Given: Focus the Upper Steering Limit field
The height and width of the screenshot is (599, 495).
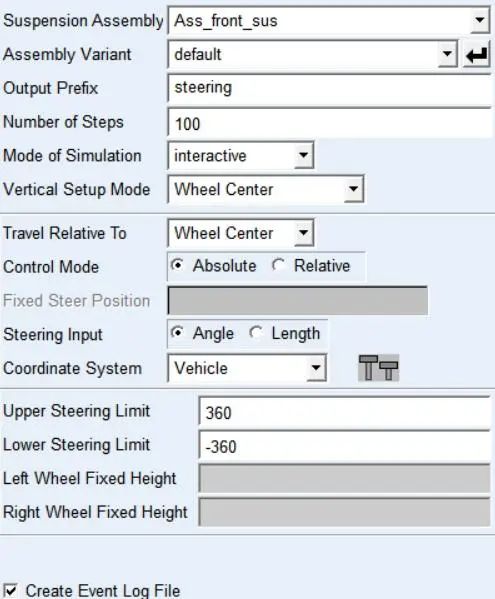Looking at the screenshot, I should pos(345,411).
